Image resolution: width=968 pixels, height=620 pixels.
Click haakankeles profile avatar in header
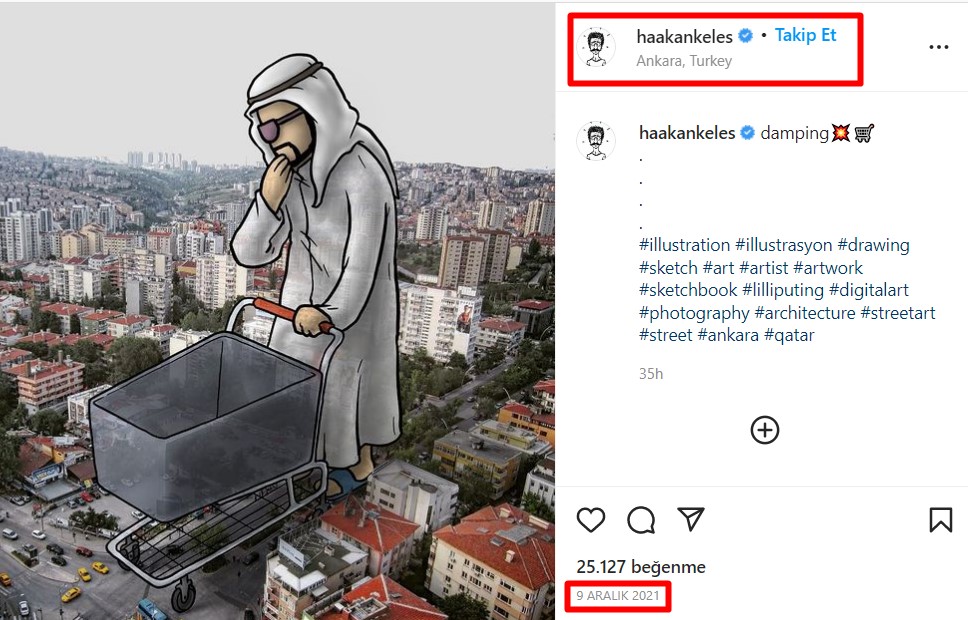click(596, 47)
